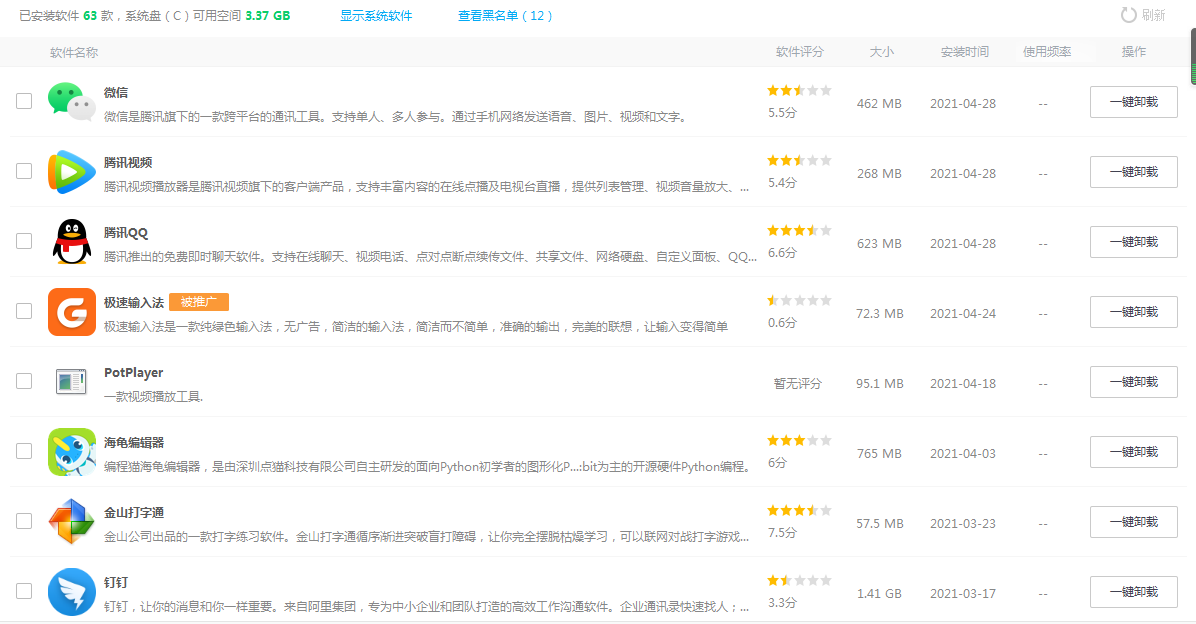Click the WeChat (微信) app icon
The width and height of the screenshot is (1196, 624).
click(72, 101)
